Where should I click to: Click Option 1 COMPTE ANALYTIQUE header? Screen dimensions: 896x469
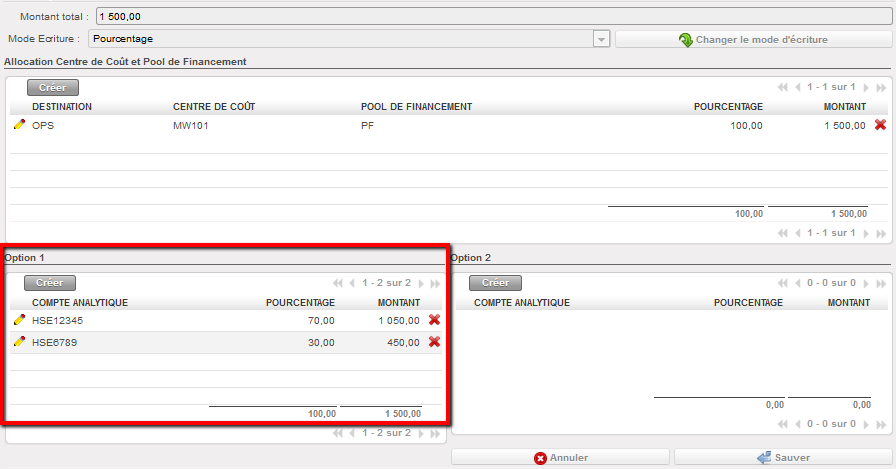coord(80,303)
